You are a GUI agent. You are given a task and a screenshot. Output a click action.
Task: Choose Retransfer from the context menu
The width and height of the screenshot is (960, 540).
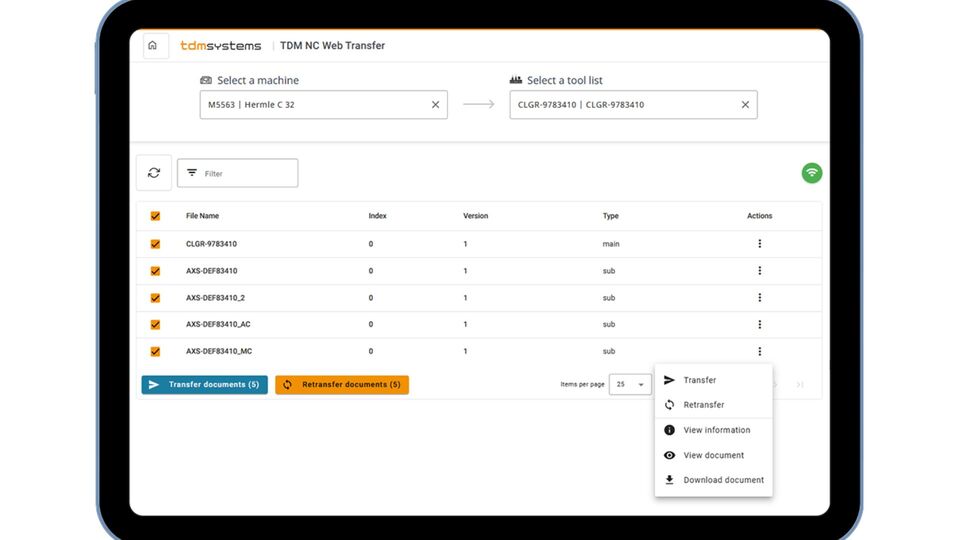tap(703, 405)
